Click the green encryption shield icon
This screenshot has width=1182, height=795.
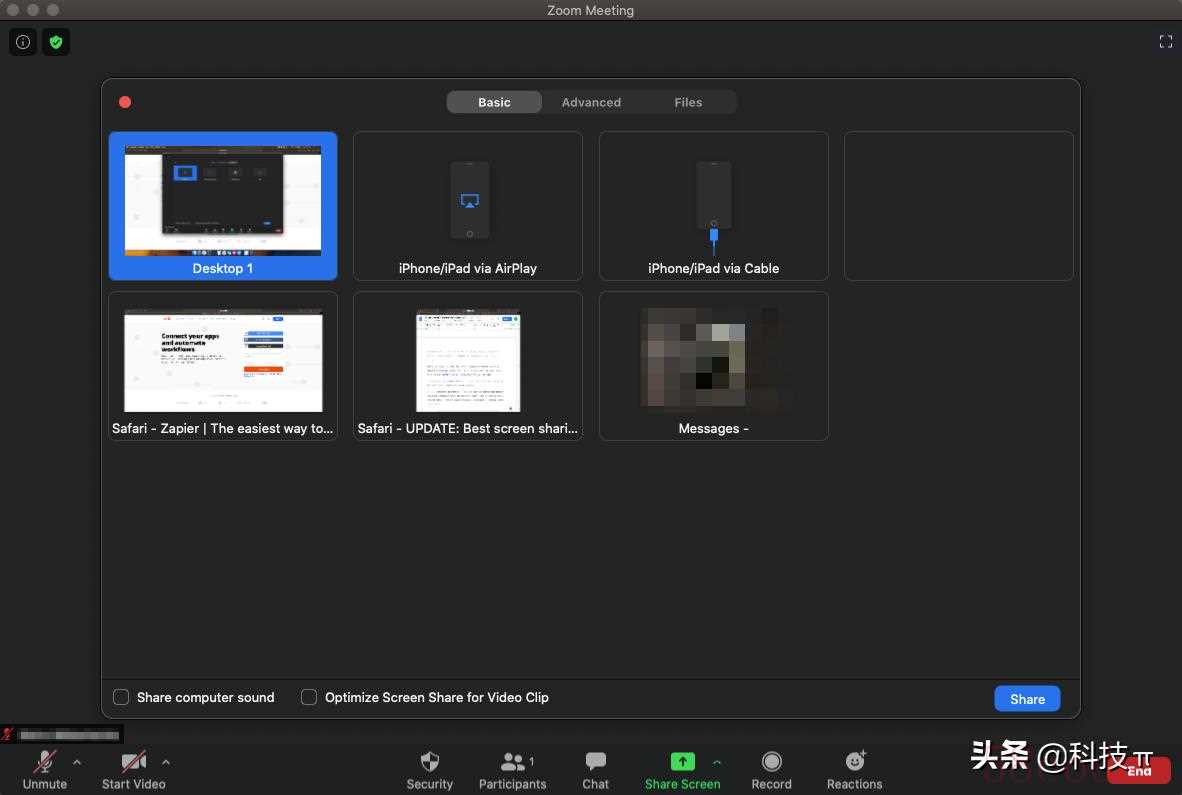pos(56,42)
